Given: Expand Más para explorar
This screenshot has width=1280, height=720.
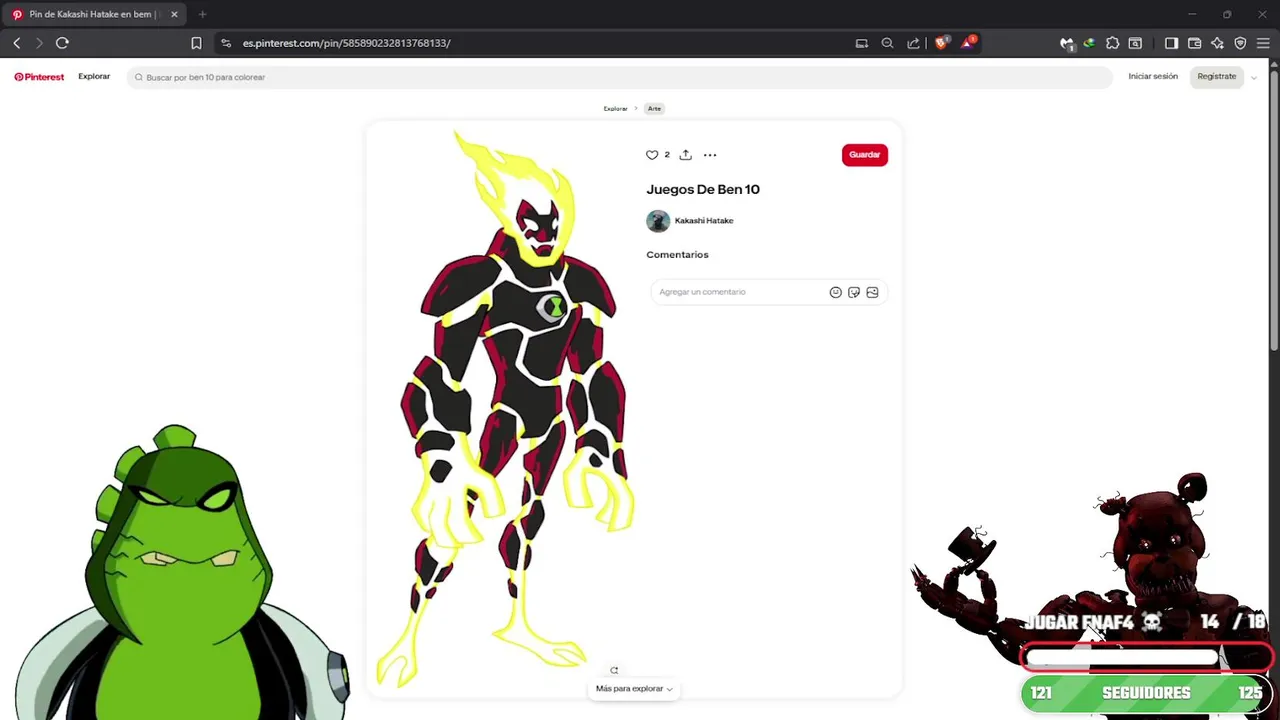Looking at the screenshot, I should (x=634, y=689).
